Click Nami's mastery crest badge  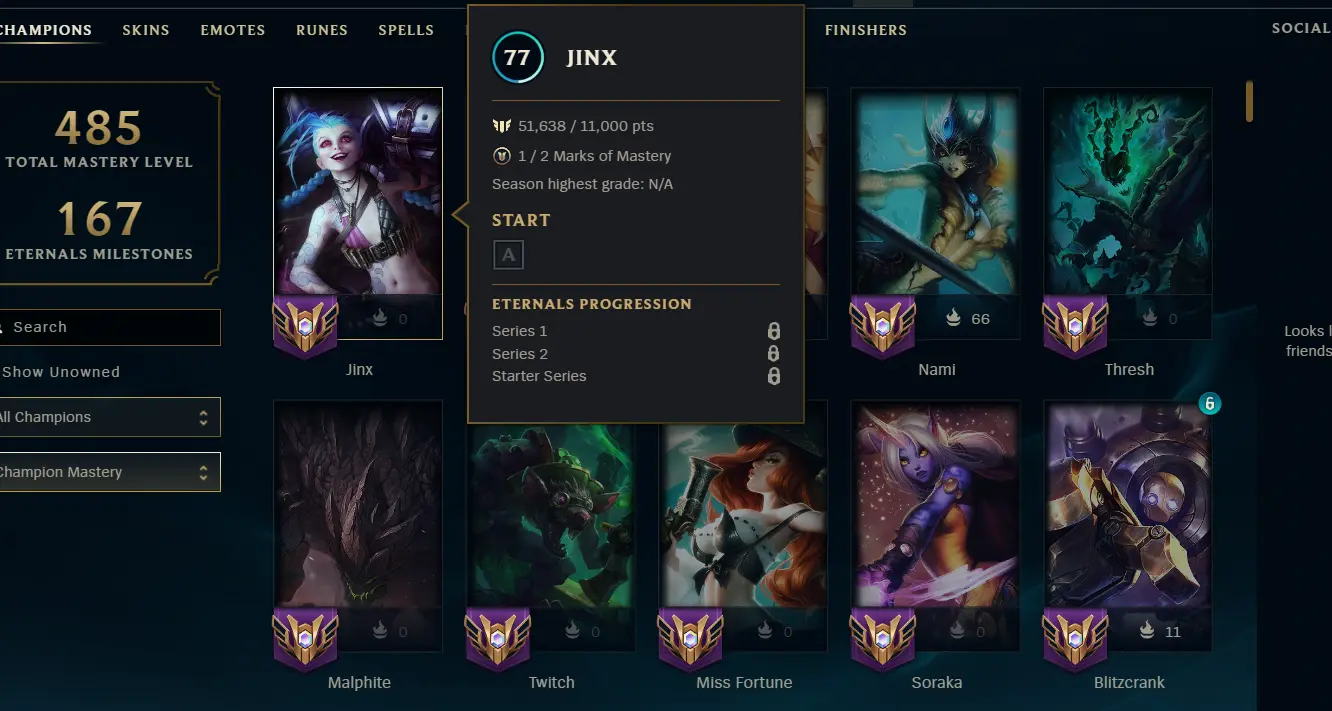tap(882, 327)
